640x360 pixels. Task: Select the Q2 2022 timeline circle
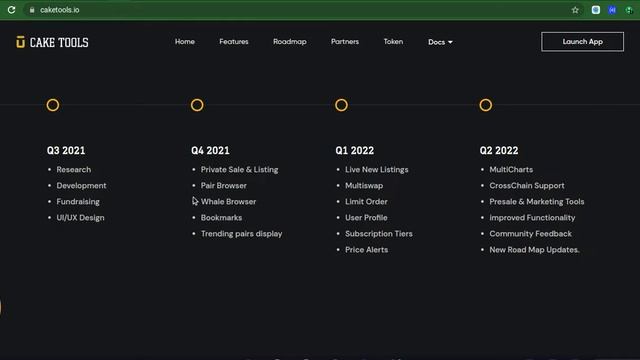click(486, 105)
